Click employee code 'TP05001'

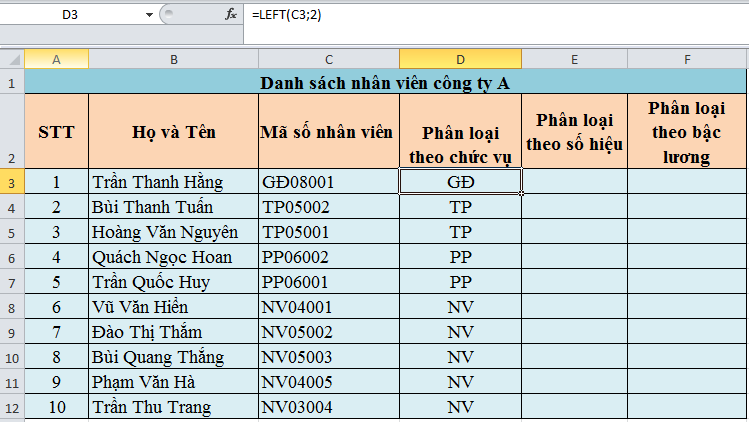tap(329, 232)
